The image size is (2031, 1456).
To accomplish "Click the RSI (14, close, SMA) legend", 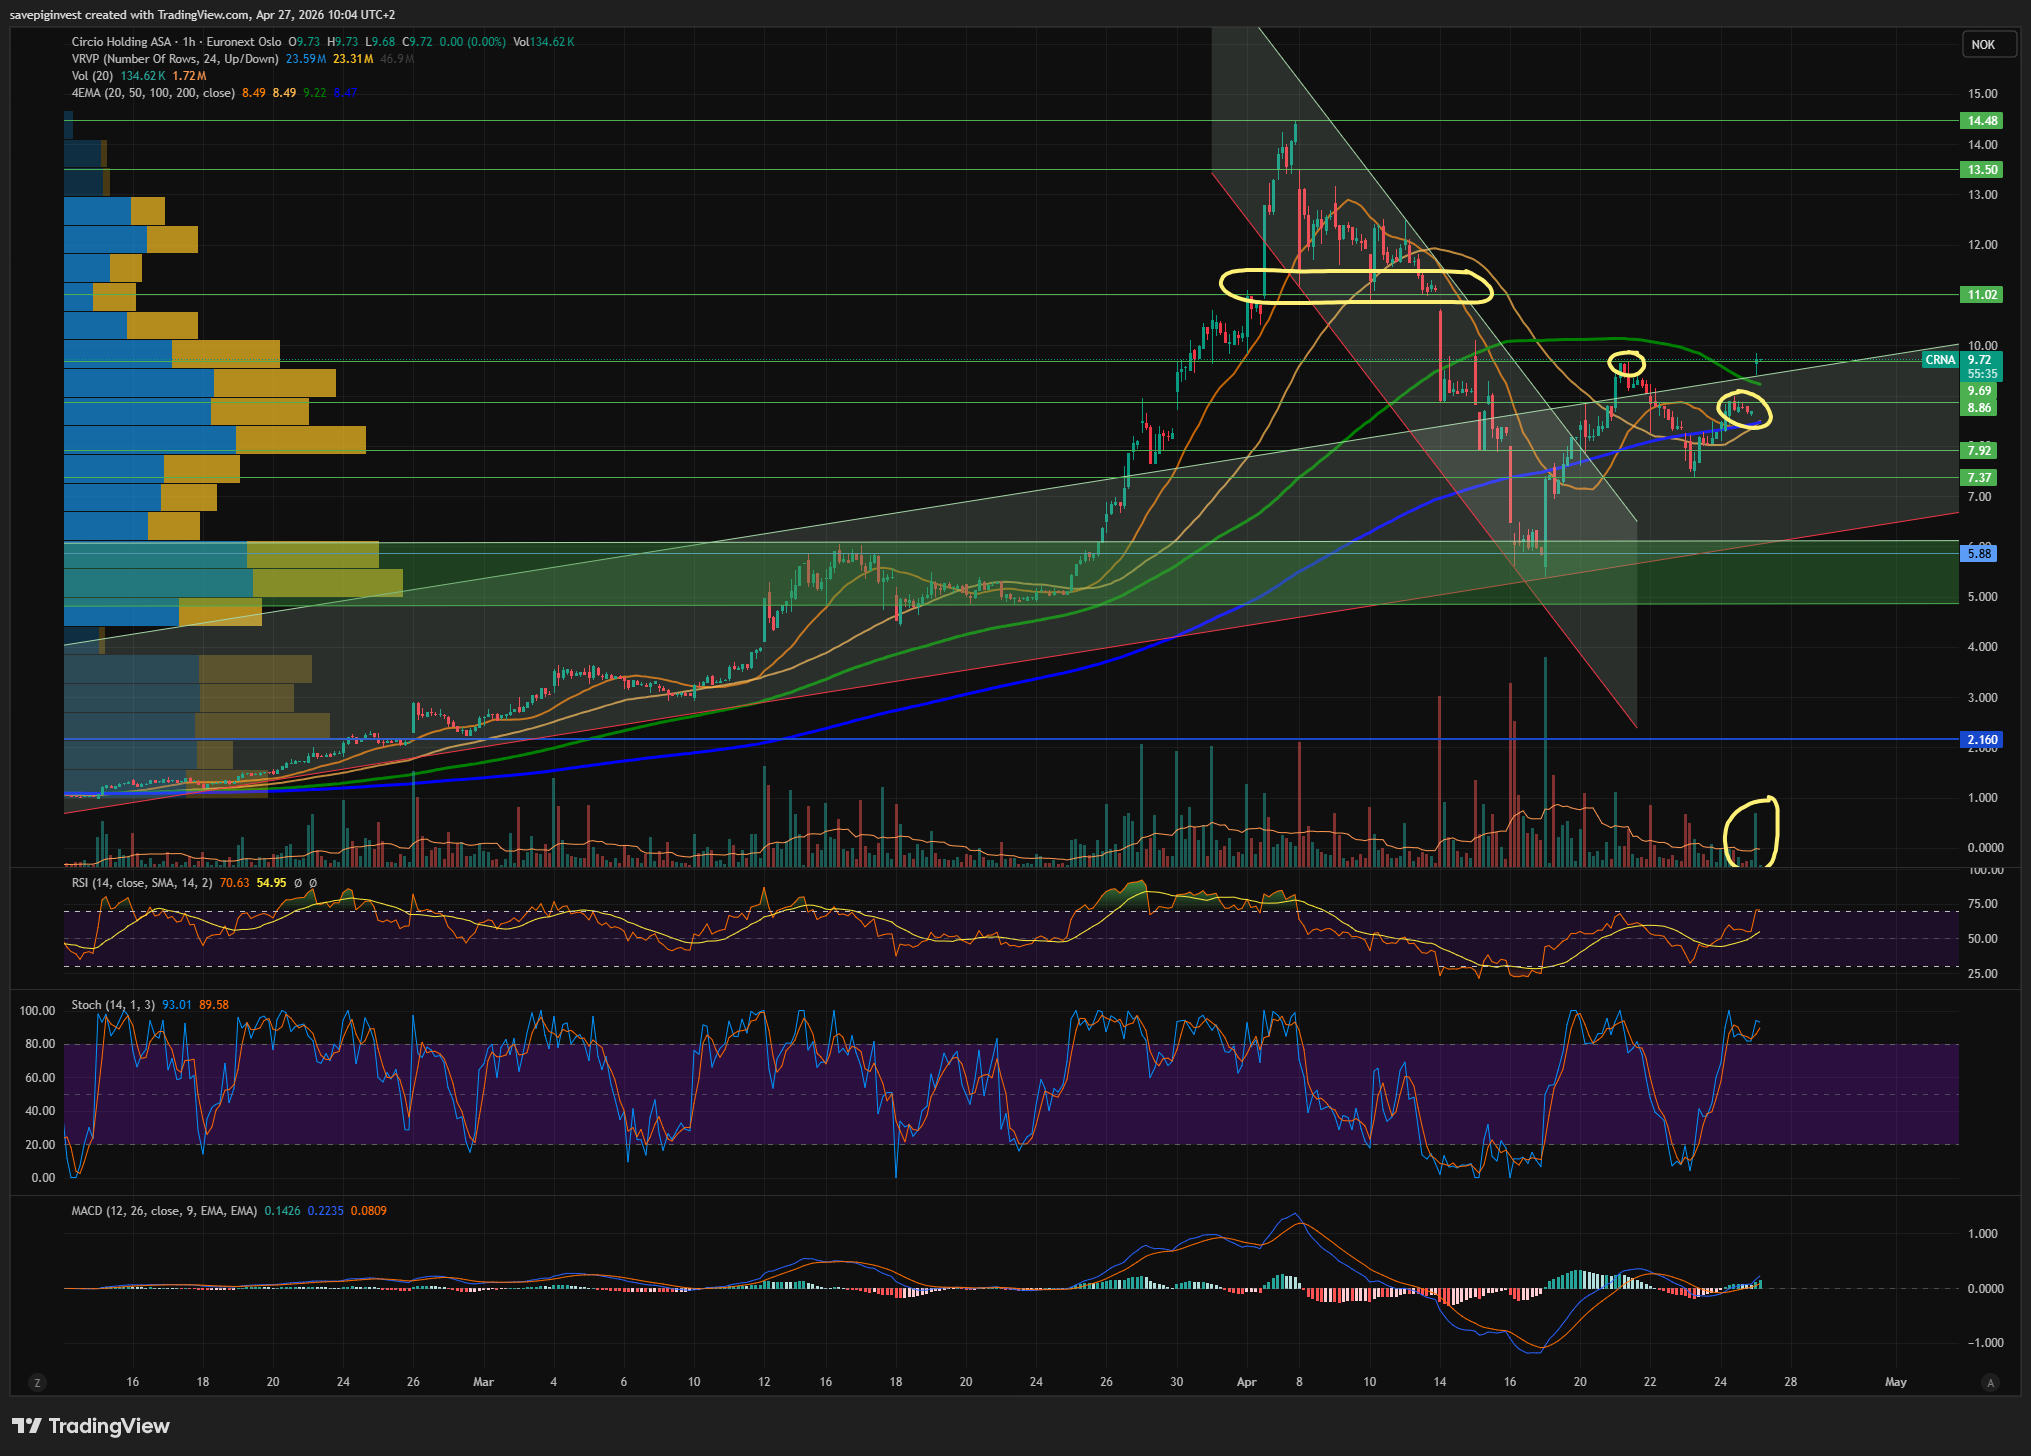I will 141,883.
